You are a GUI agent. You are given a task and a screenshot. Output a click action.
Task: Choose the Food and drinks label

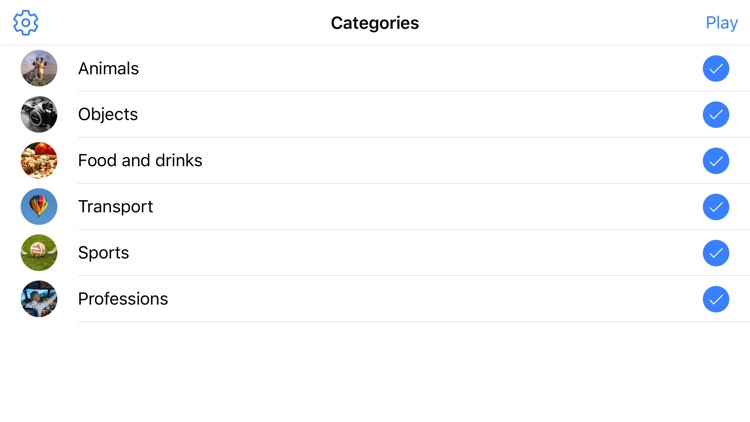[140, 160]
